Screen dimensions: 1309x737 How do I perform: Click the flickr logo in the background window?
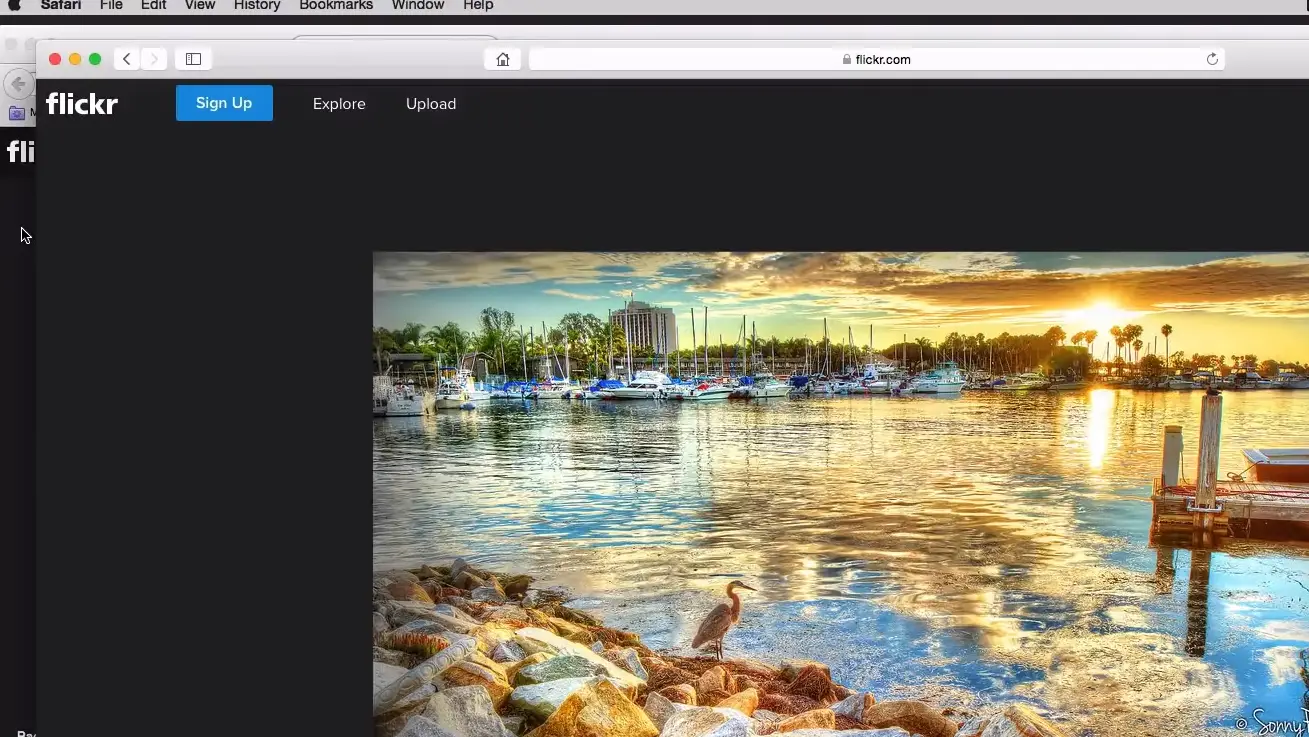click(19, 151)
